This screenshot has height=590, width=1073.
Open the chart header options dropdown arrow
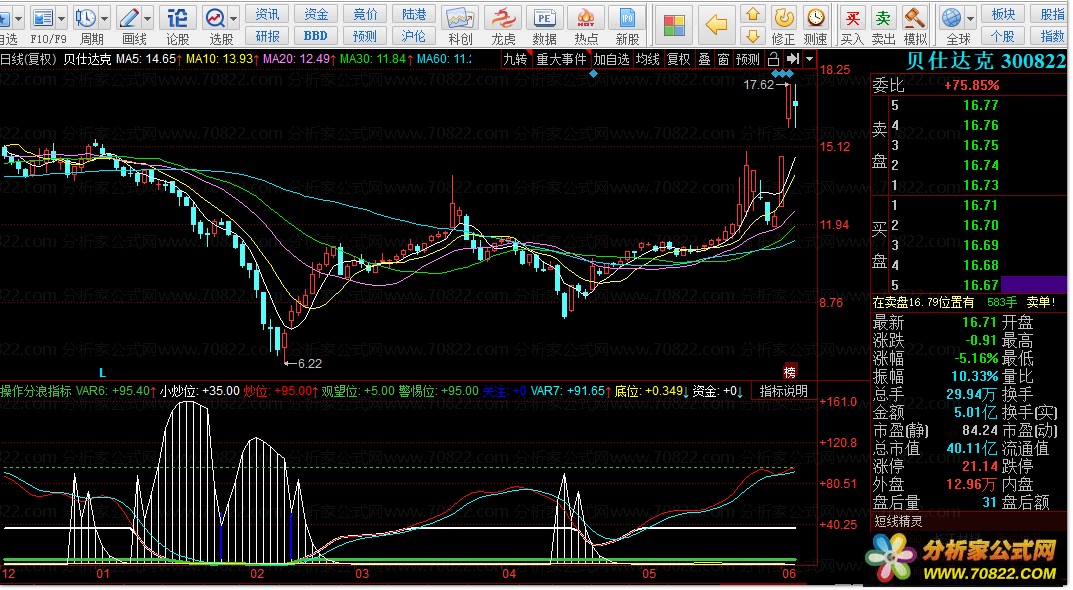pos(810,60)
